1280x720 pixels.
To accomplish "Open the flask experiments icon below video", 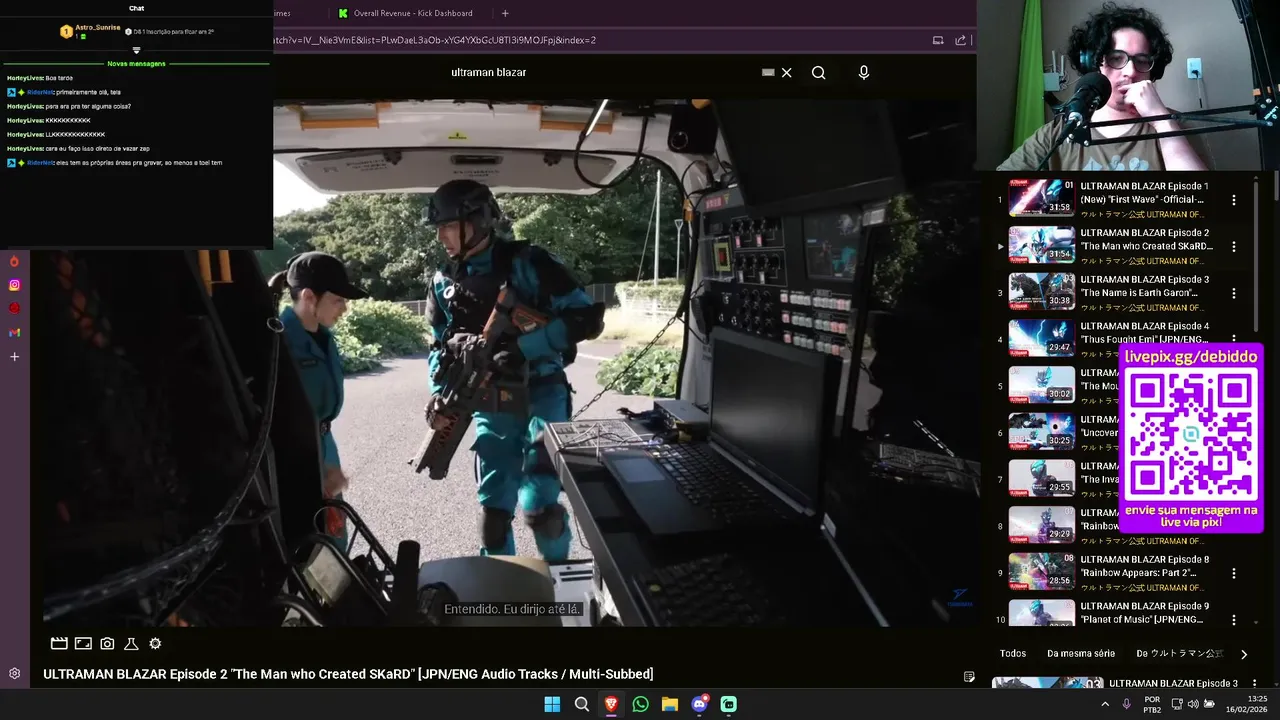I will (x=131, y=644).
